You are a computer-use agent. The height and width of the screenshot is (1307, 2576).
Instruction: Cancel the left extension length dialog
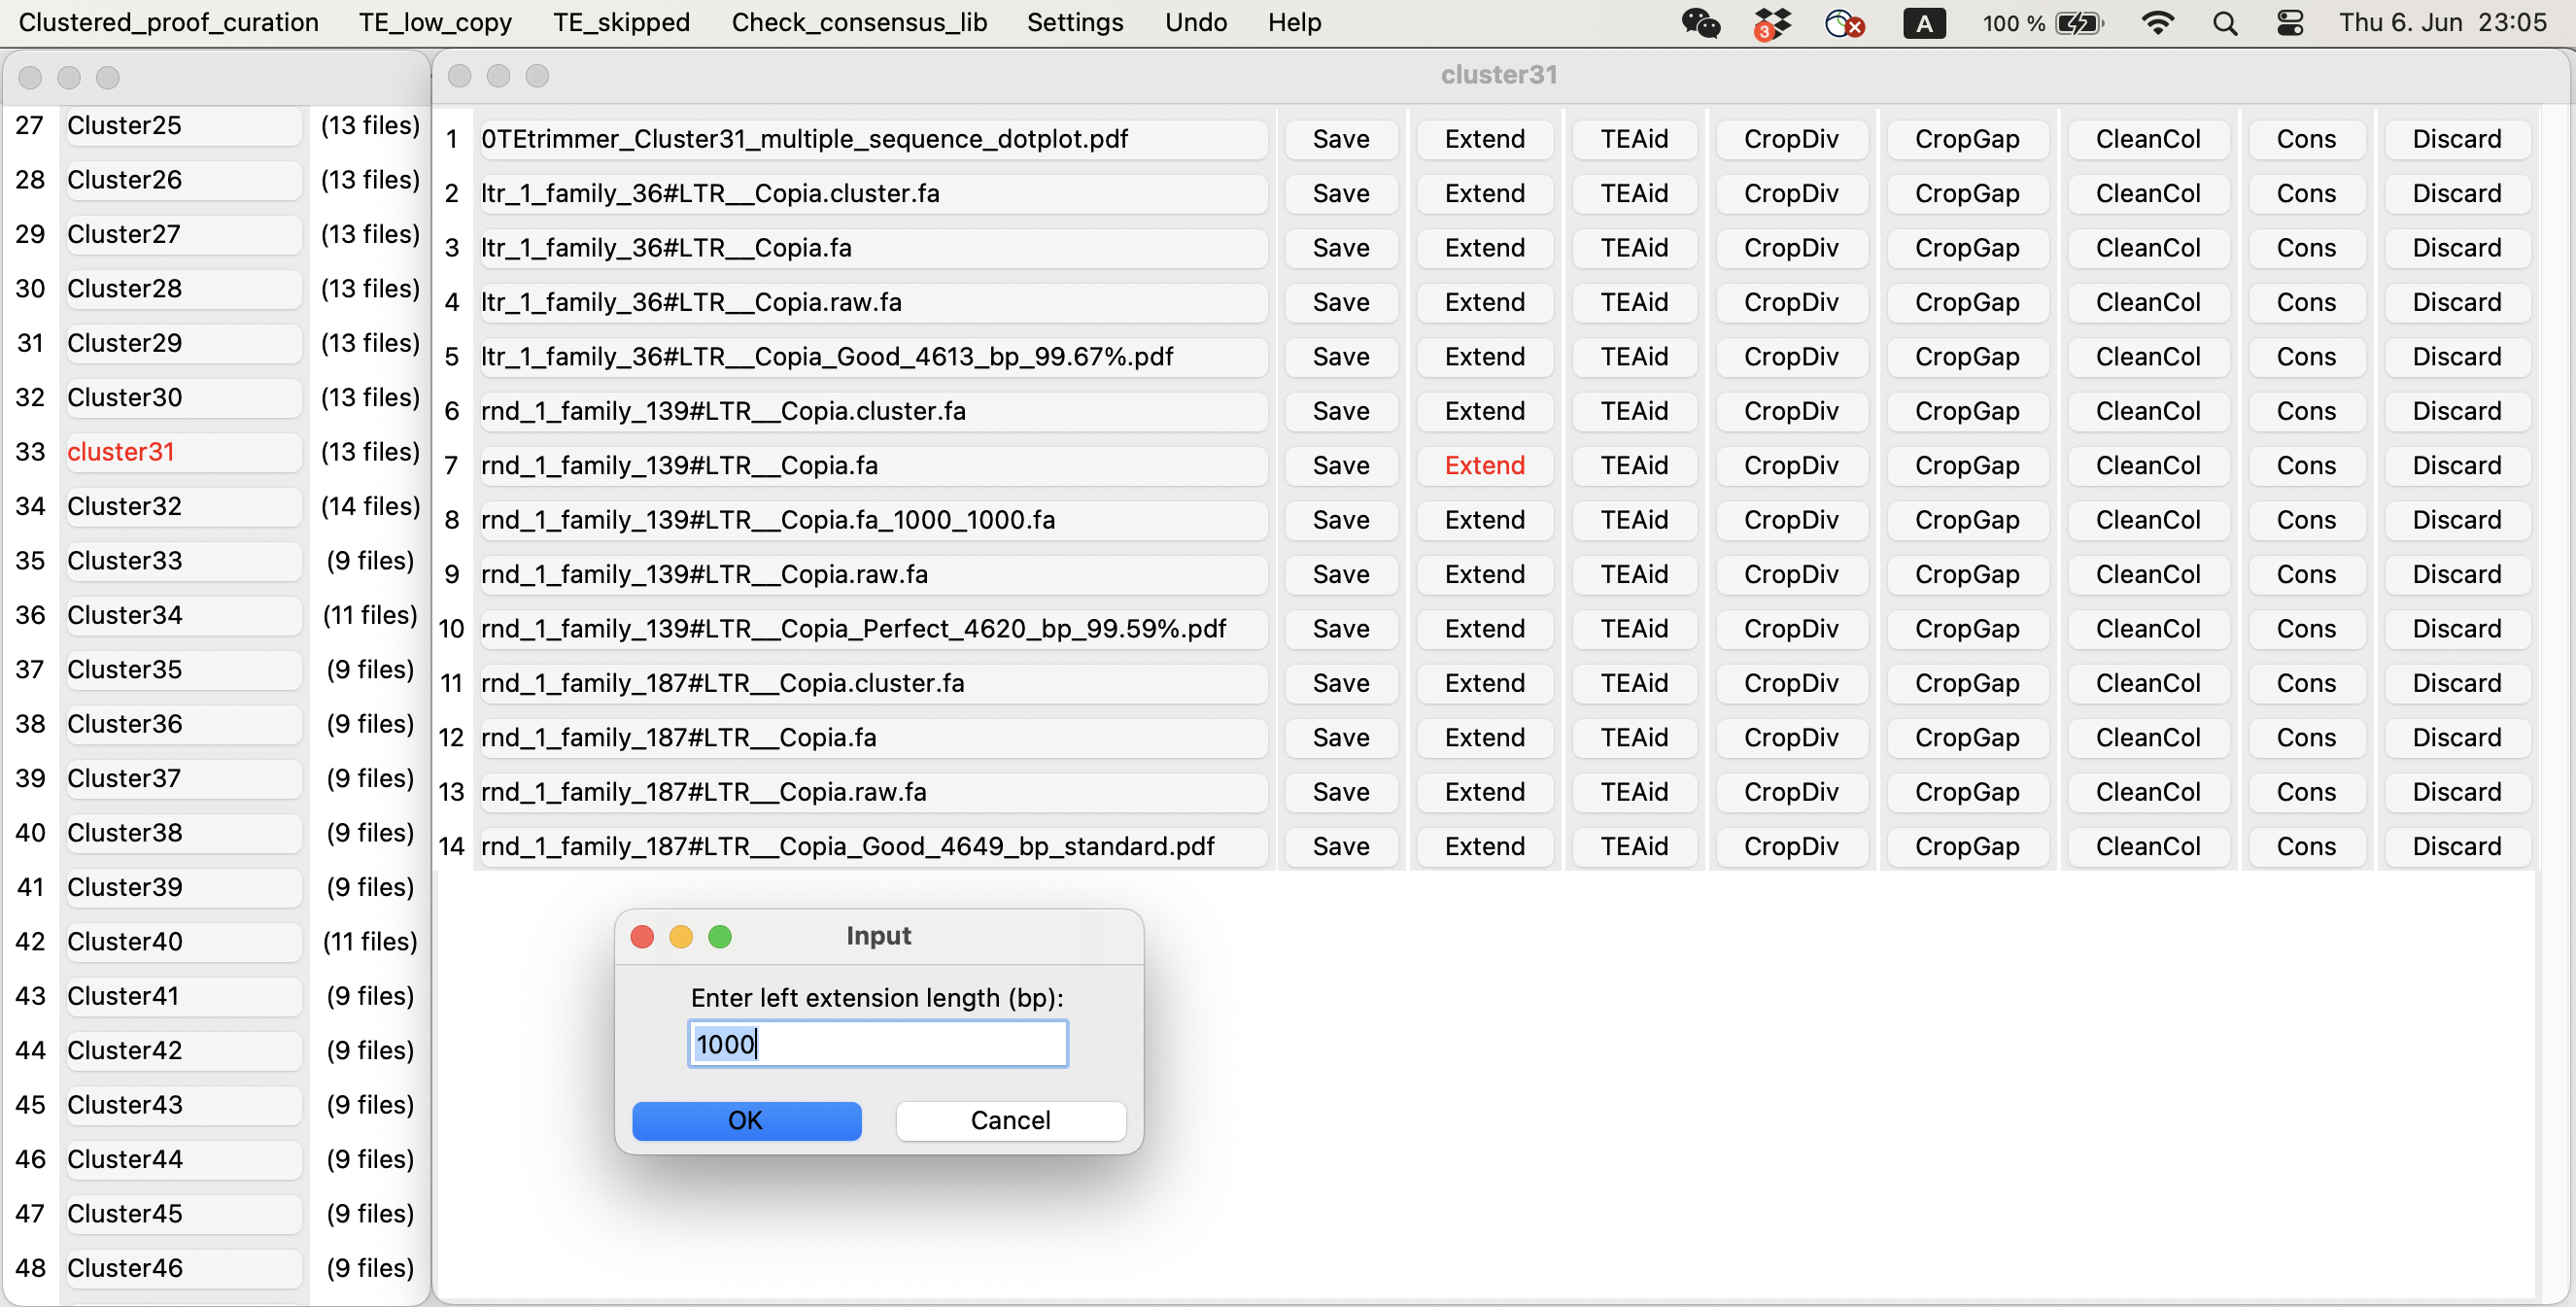pyautogui.click(x=1010, y=1120)
